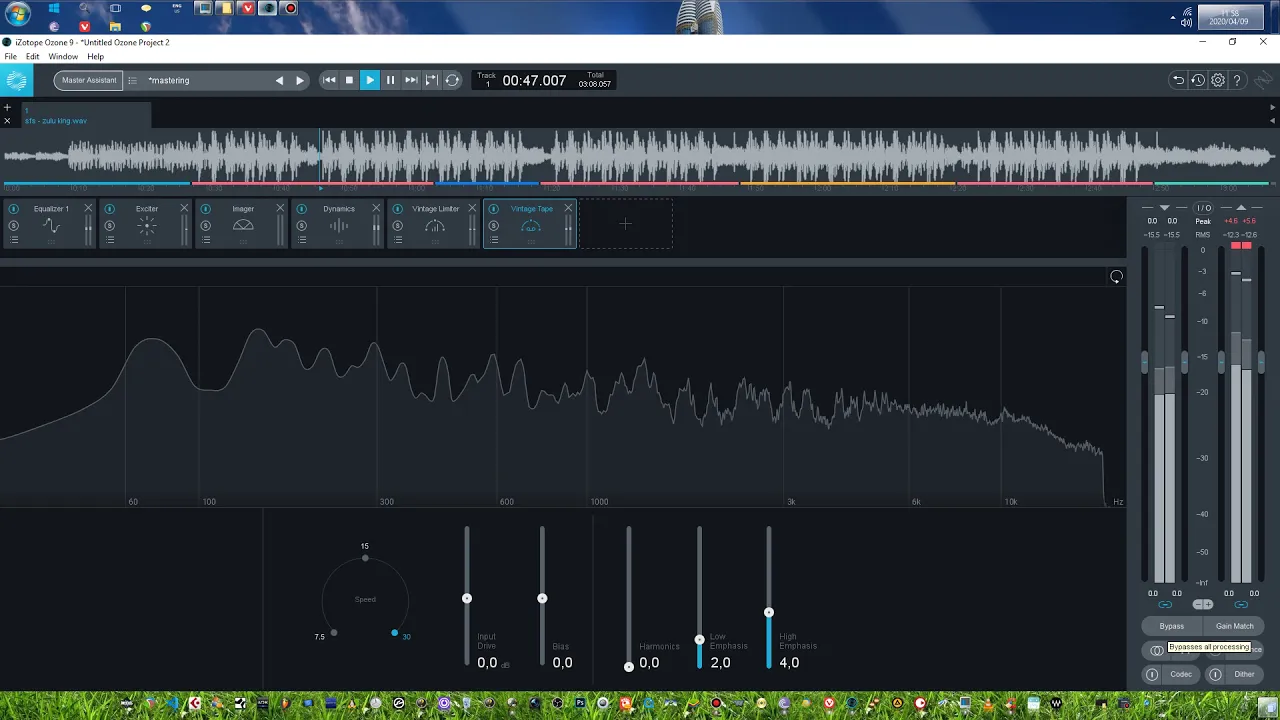The image size is (1280, 720).
Task: Open Ozone settings gear icon
Action: pos(1218,81)
